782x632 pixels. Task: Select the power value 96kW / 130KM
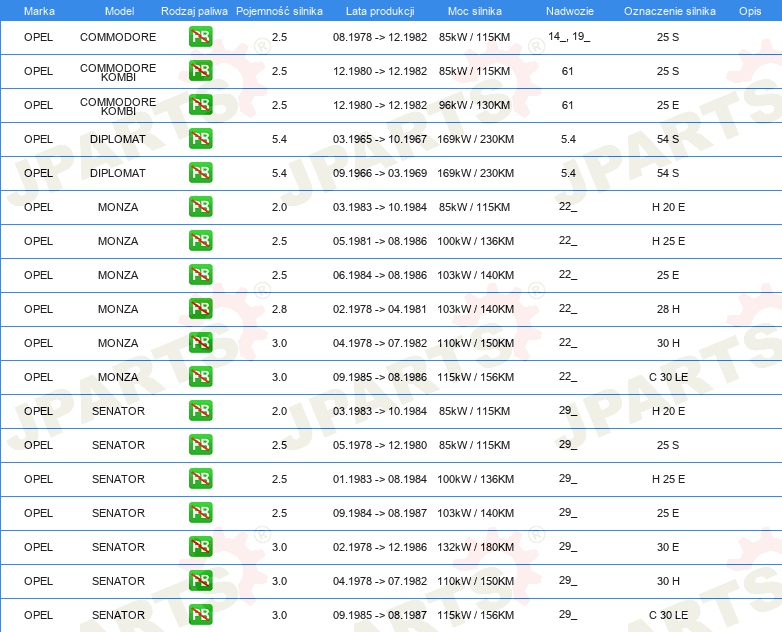point(475,105)
